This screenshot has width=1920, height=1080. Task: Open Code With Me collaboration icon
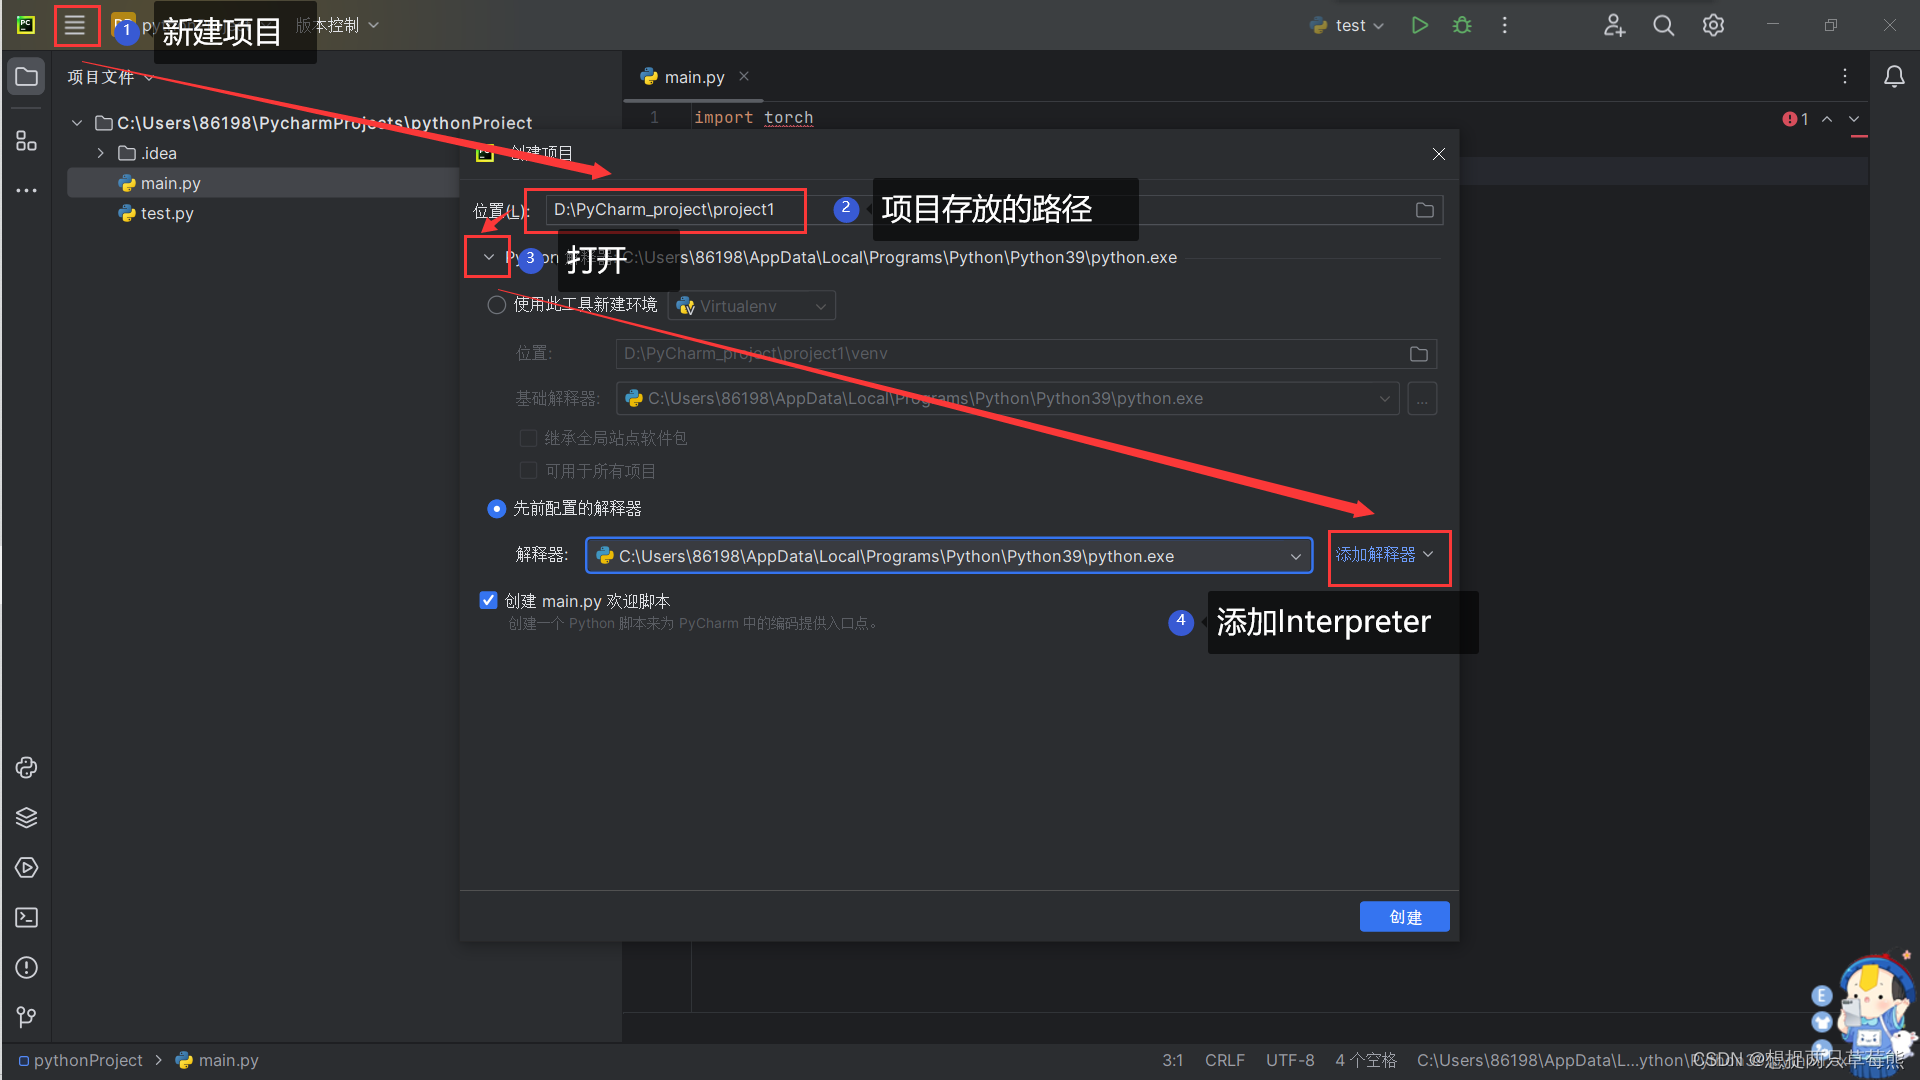click(1614, 25)
